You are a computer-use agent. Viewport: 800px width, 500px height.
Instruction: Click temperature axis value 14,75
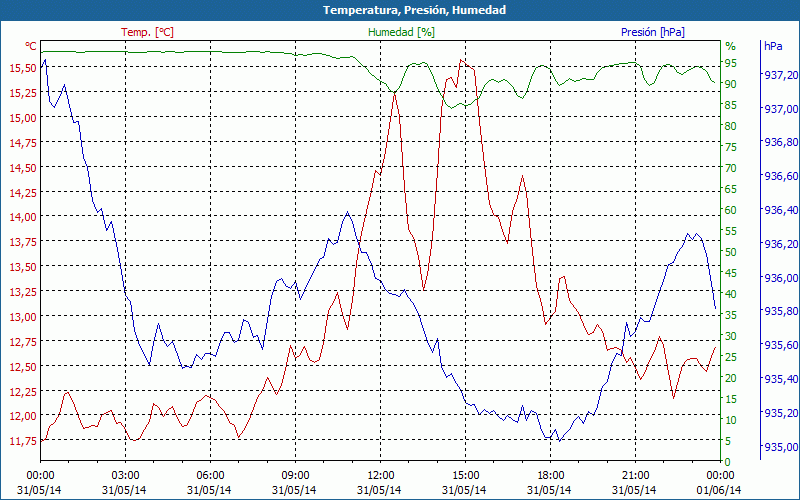[23, 143]
